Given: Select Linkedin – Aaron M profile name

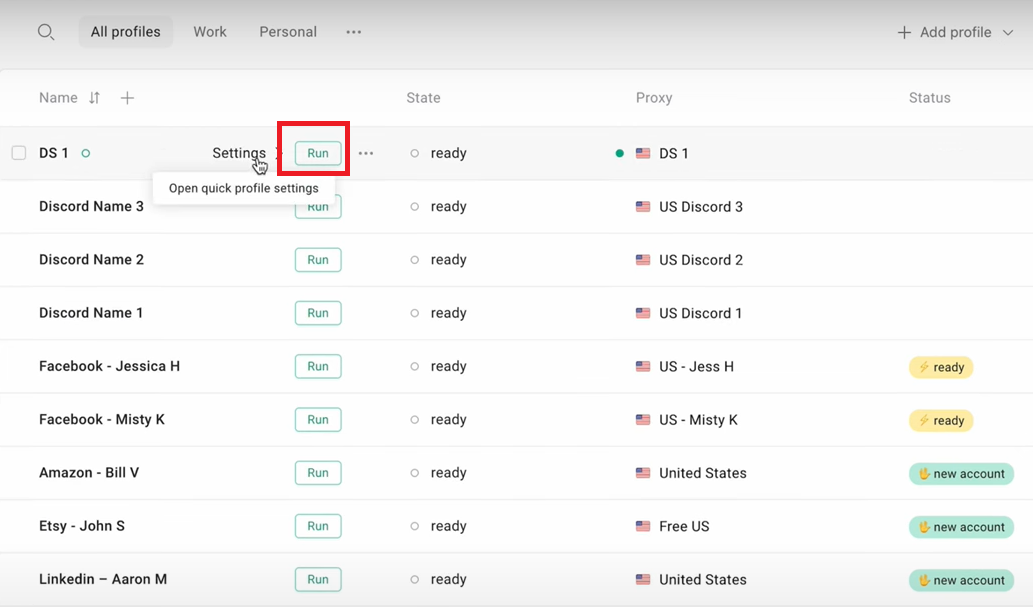Looking at the screenshot, I should tap(103, 579).
